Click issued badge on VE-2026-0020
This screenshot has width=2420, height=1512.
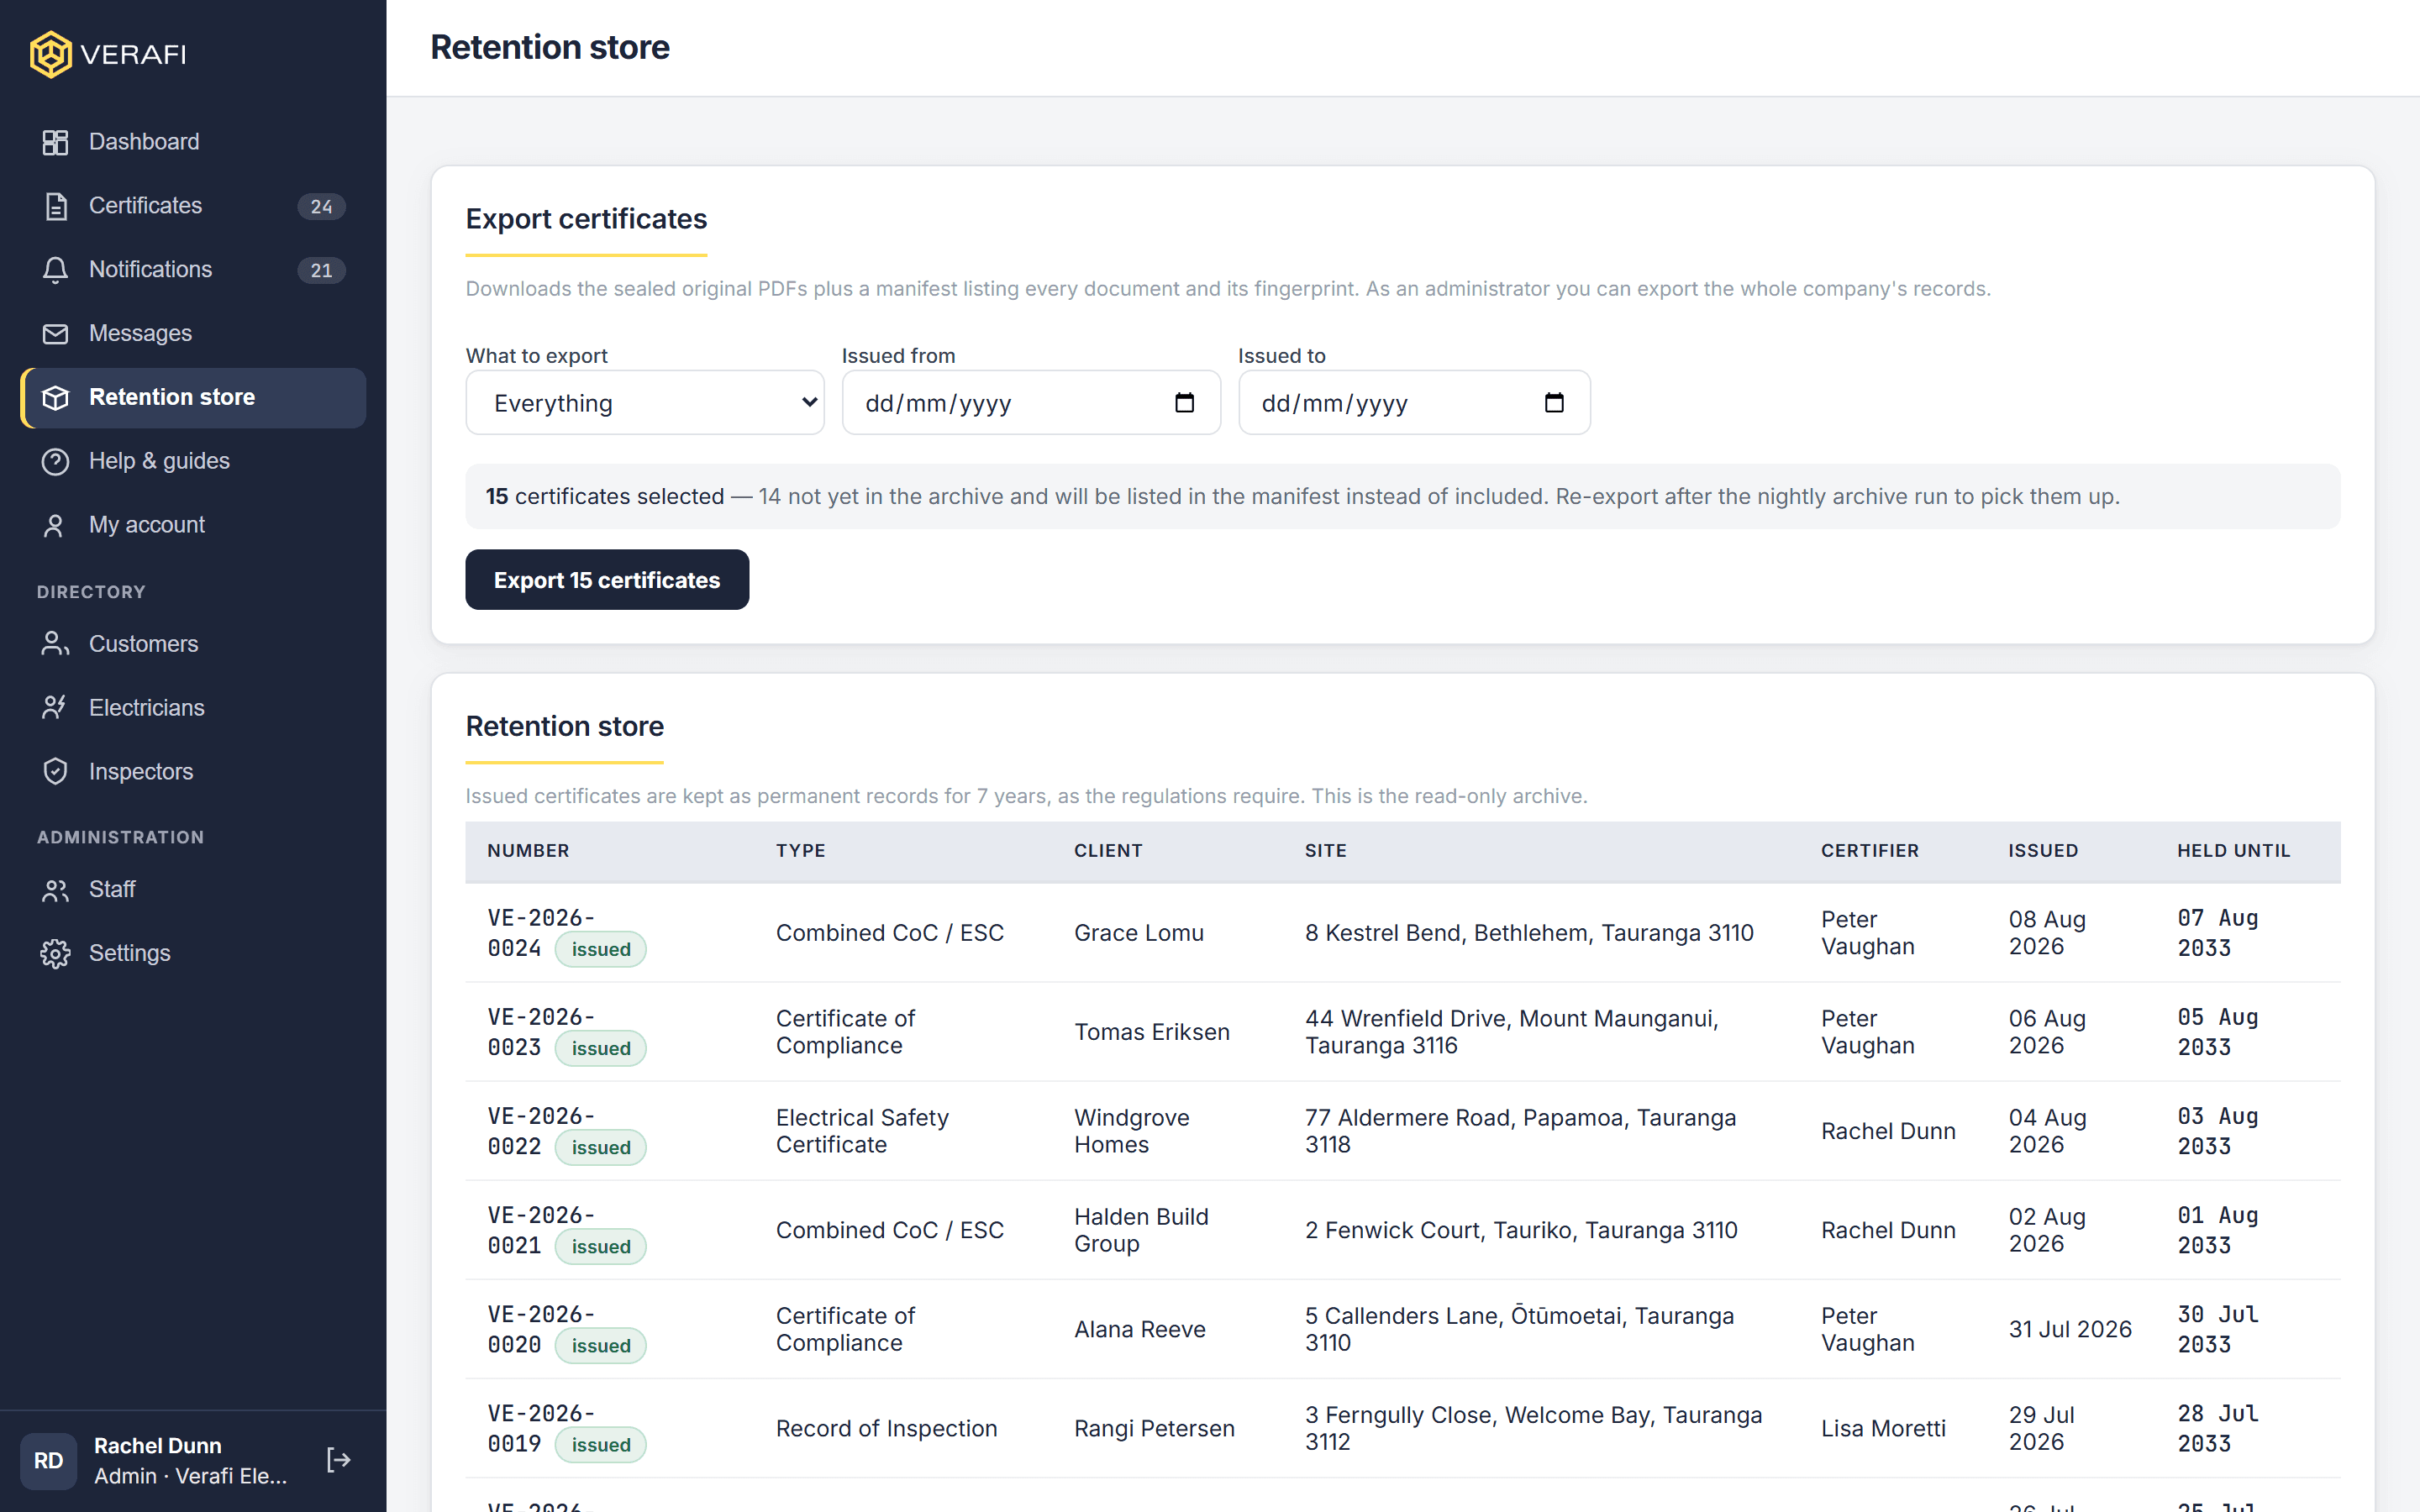601,1346
